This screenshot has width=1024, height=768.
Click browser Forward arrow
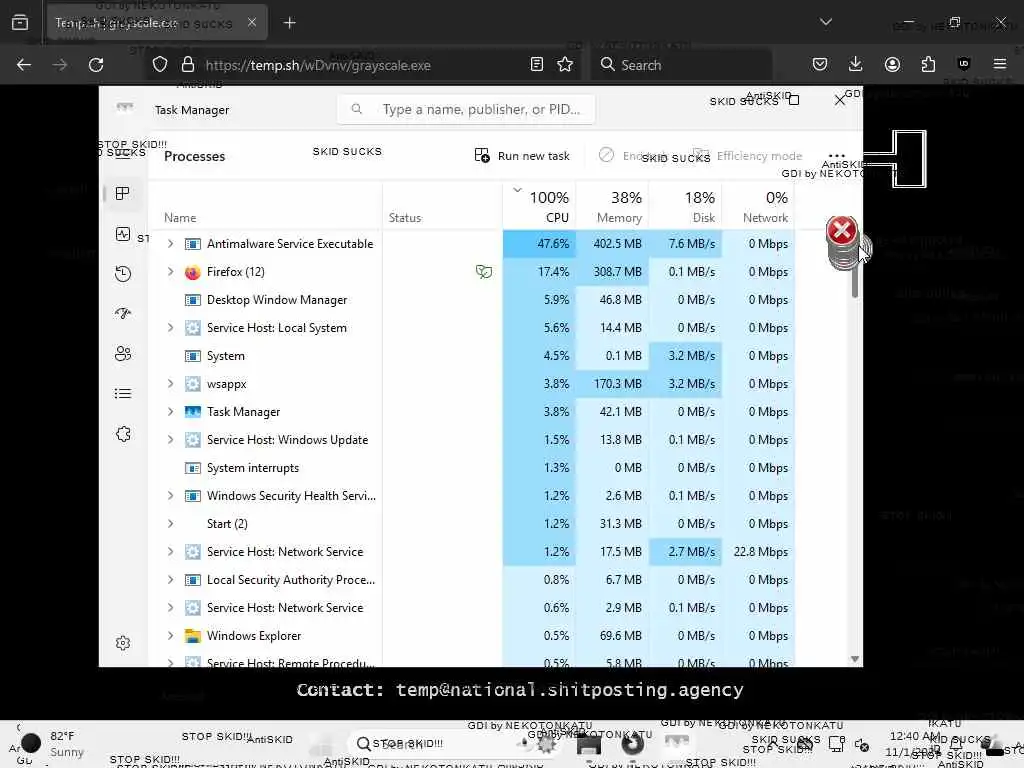coord(59,65)
